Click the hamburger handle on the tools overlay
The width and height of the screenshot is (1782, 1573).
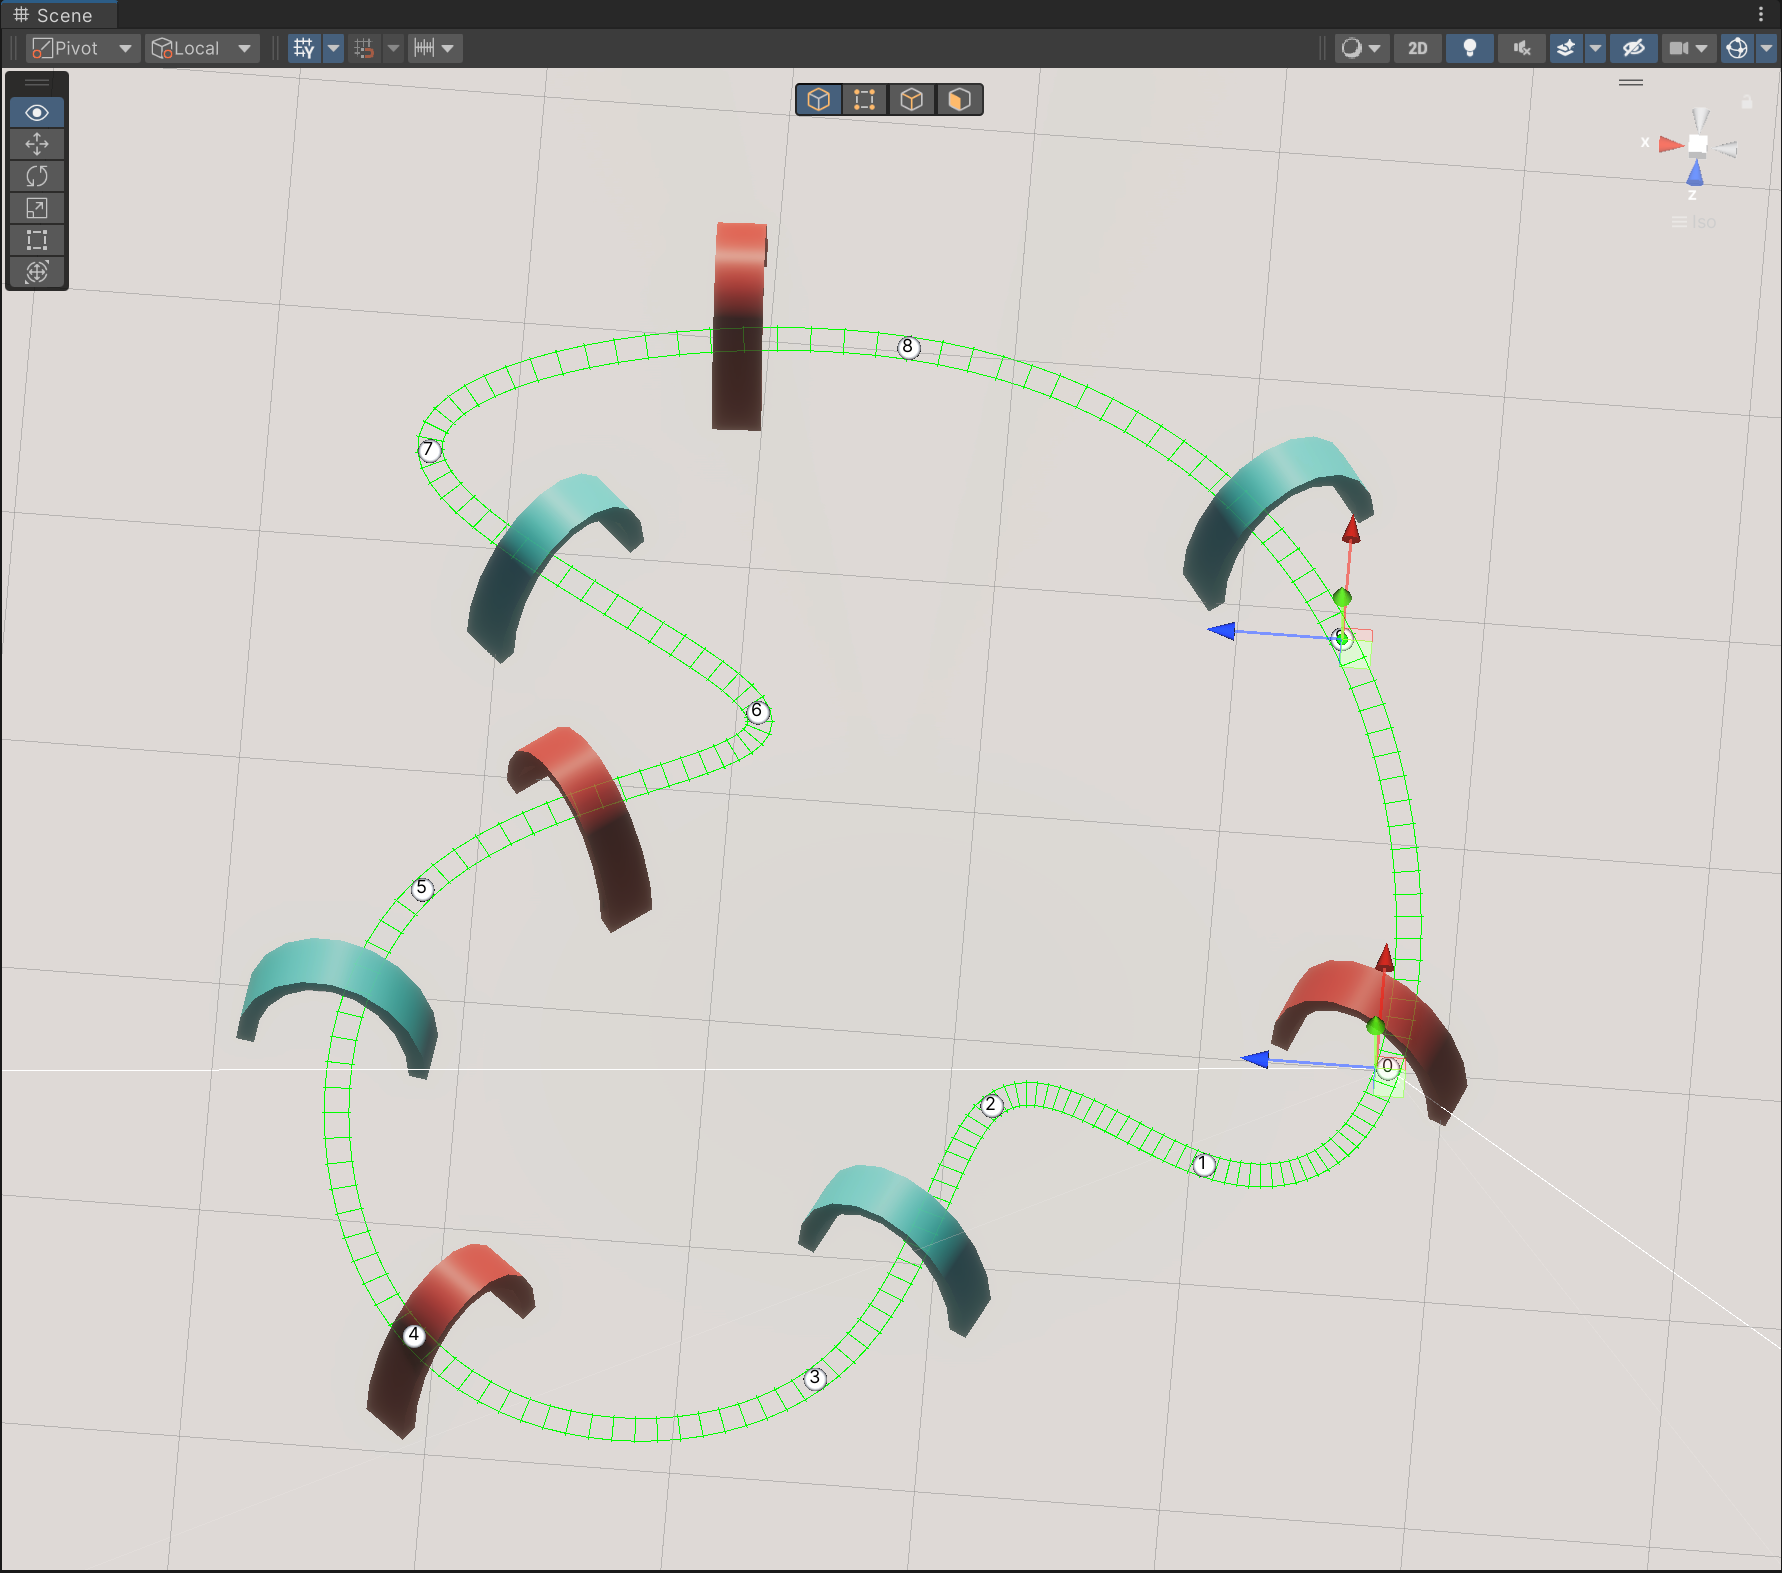click(37, 82)
